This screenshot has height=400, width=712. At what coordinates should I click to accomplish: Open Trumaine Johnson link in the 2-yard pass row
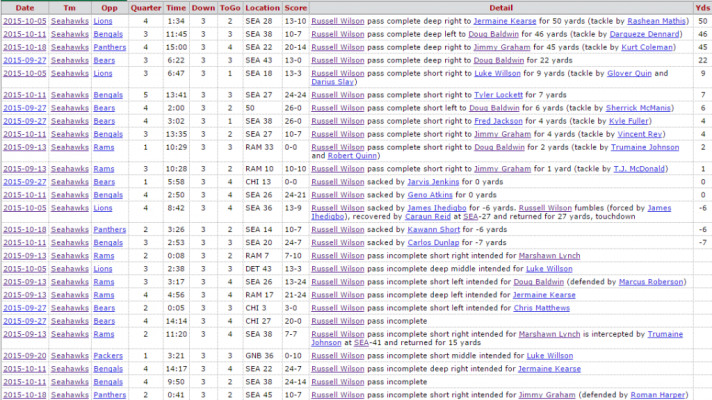(x=645, y=148)
